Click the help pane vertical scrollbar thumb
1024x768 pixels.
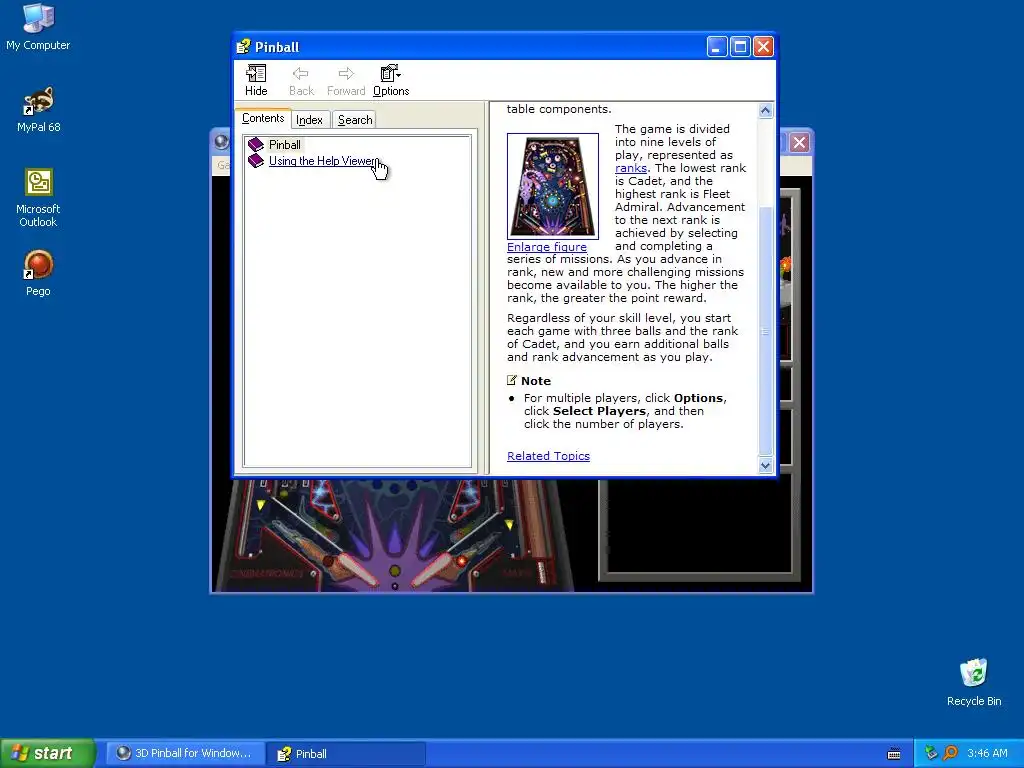[765, 331]
